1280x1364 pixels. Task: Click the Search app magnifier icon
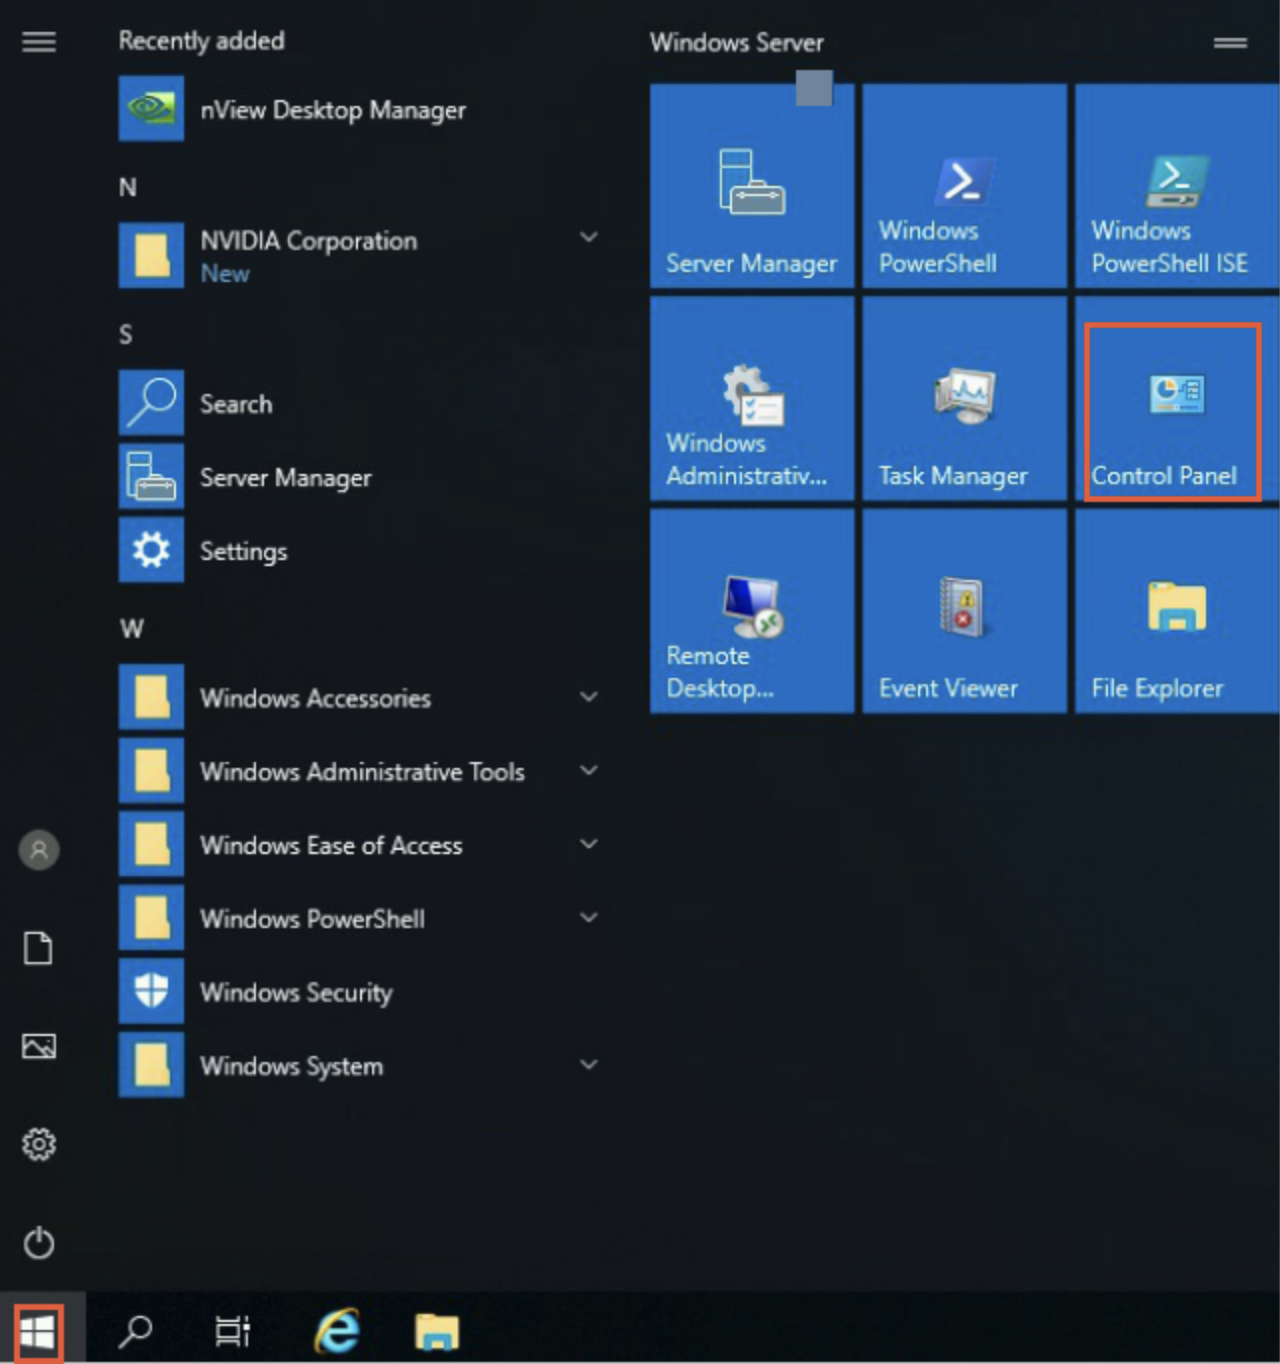tap(151, 403)
